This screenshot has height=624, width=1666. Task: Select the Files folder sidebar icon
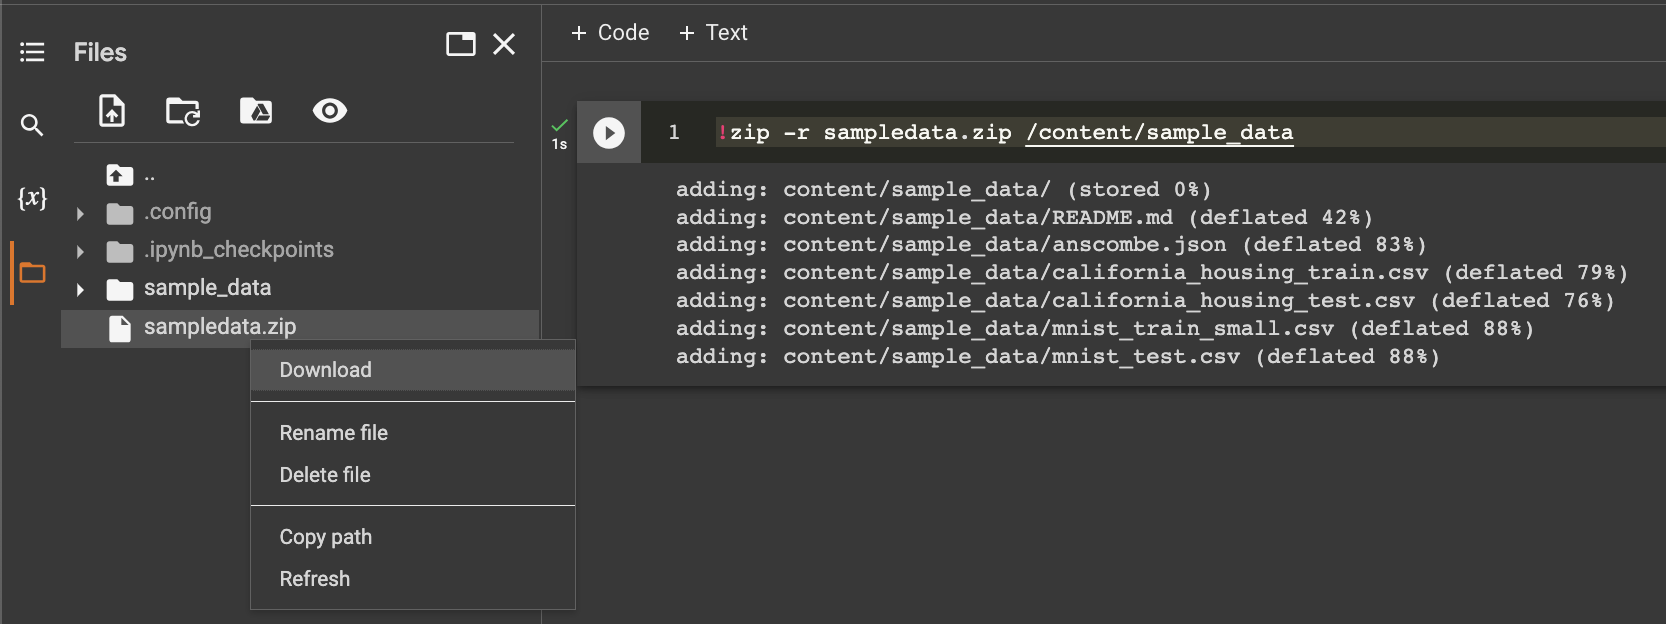point(32,272)
